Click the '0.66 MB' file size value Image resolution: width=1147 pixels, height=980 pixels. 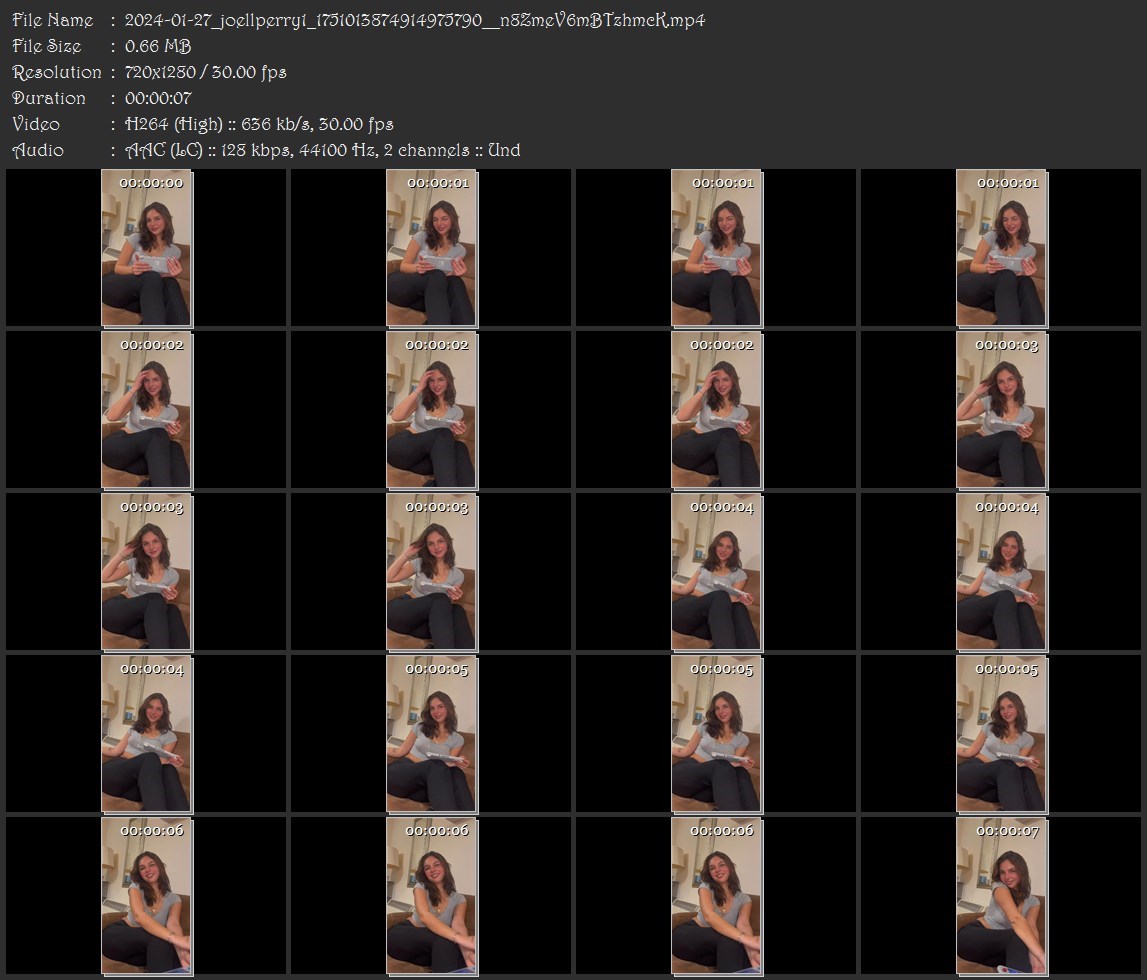tap(158, 46)
